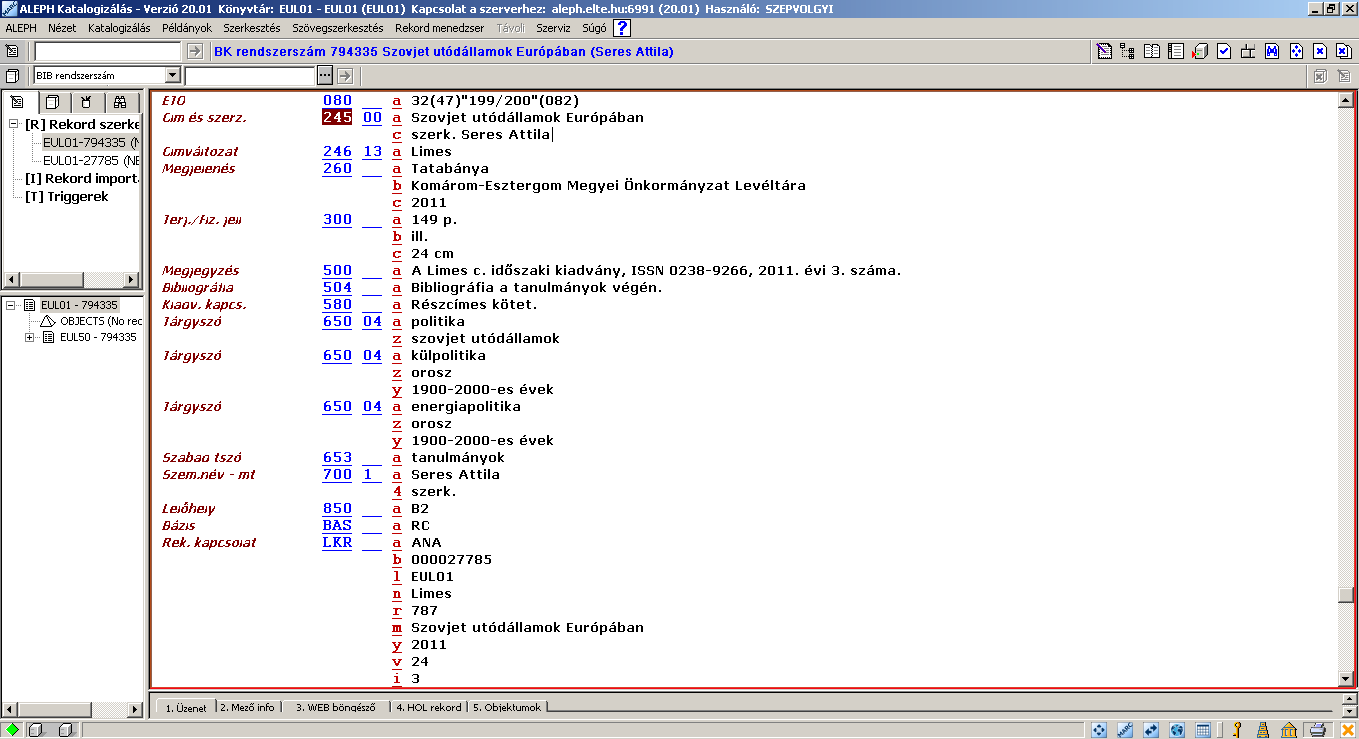Collapse the [R] Rekord szerkesztés node
This screenshot has width=1359, height=739.
click(x=14, y=124)
